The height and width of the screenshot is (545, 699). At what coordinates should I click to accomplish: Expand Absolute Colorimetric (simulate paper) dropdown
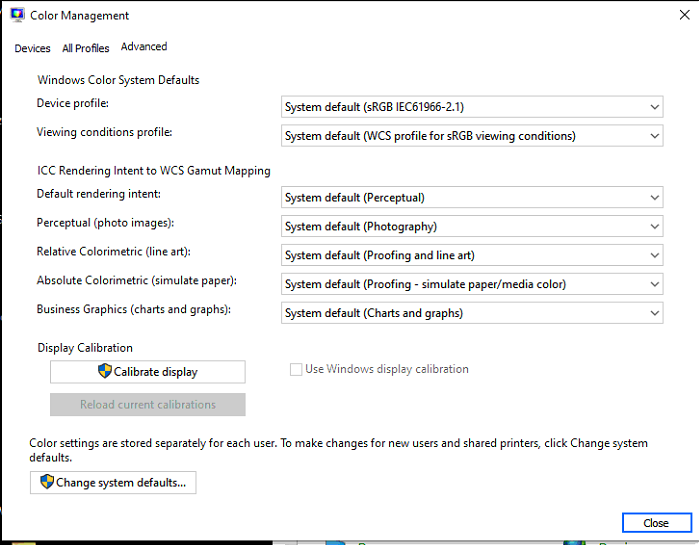pos(471,284)
